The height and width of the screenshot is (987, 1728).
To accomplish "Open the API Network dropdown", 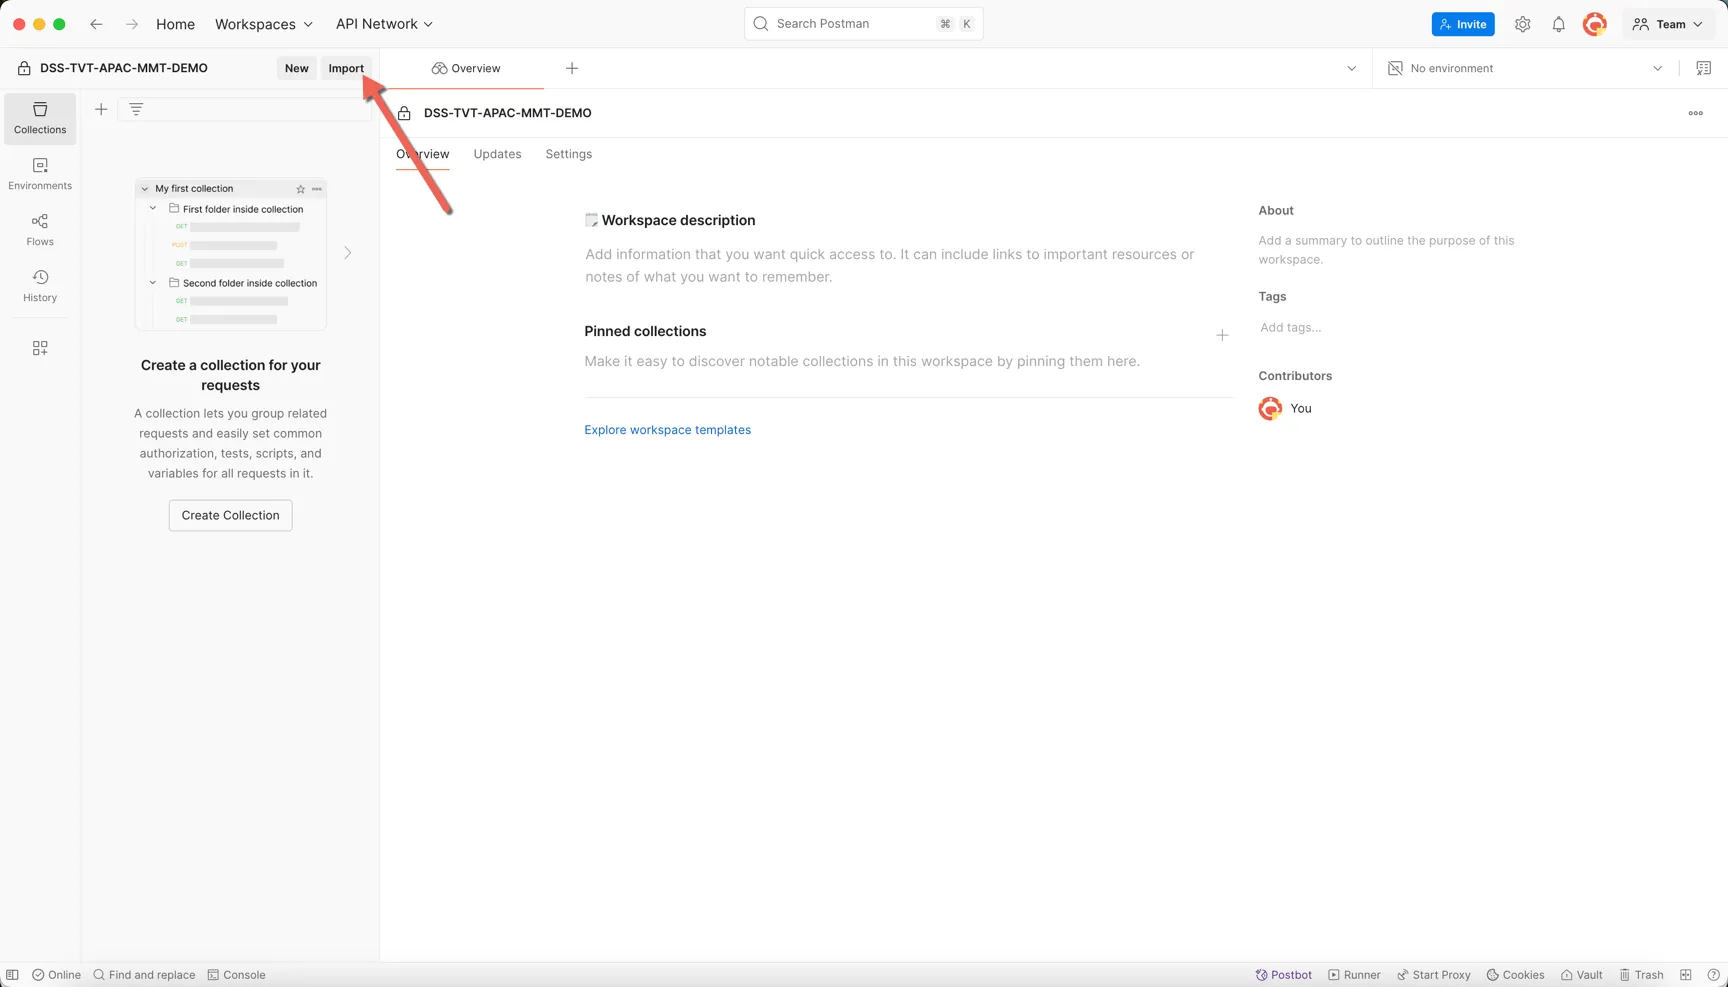I will [384, 24].
